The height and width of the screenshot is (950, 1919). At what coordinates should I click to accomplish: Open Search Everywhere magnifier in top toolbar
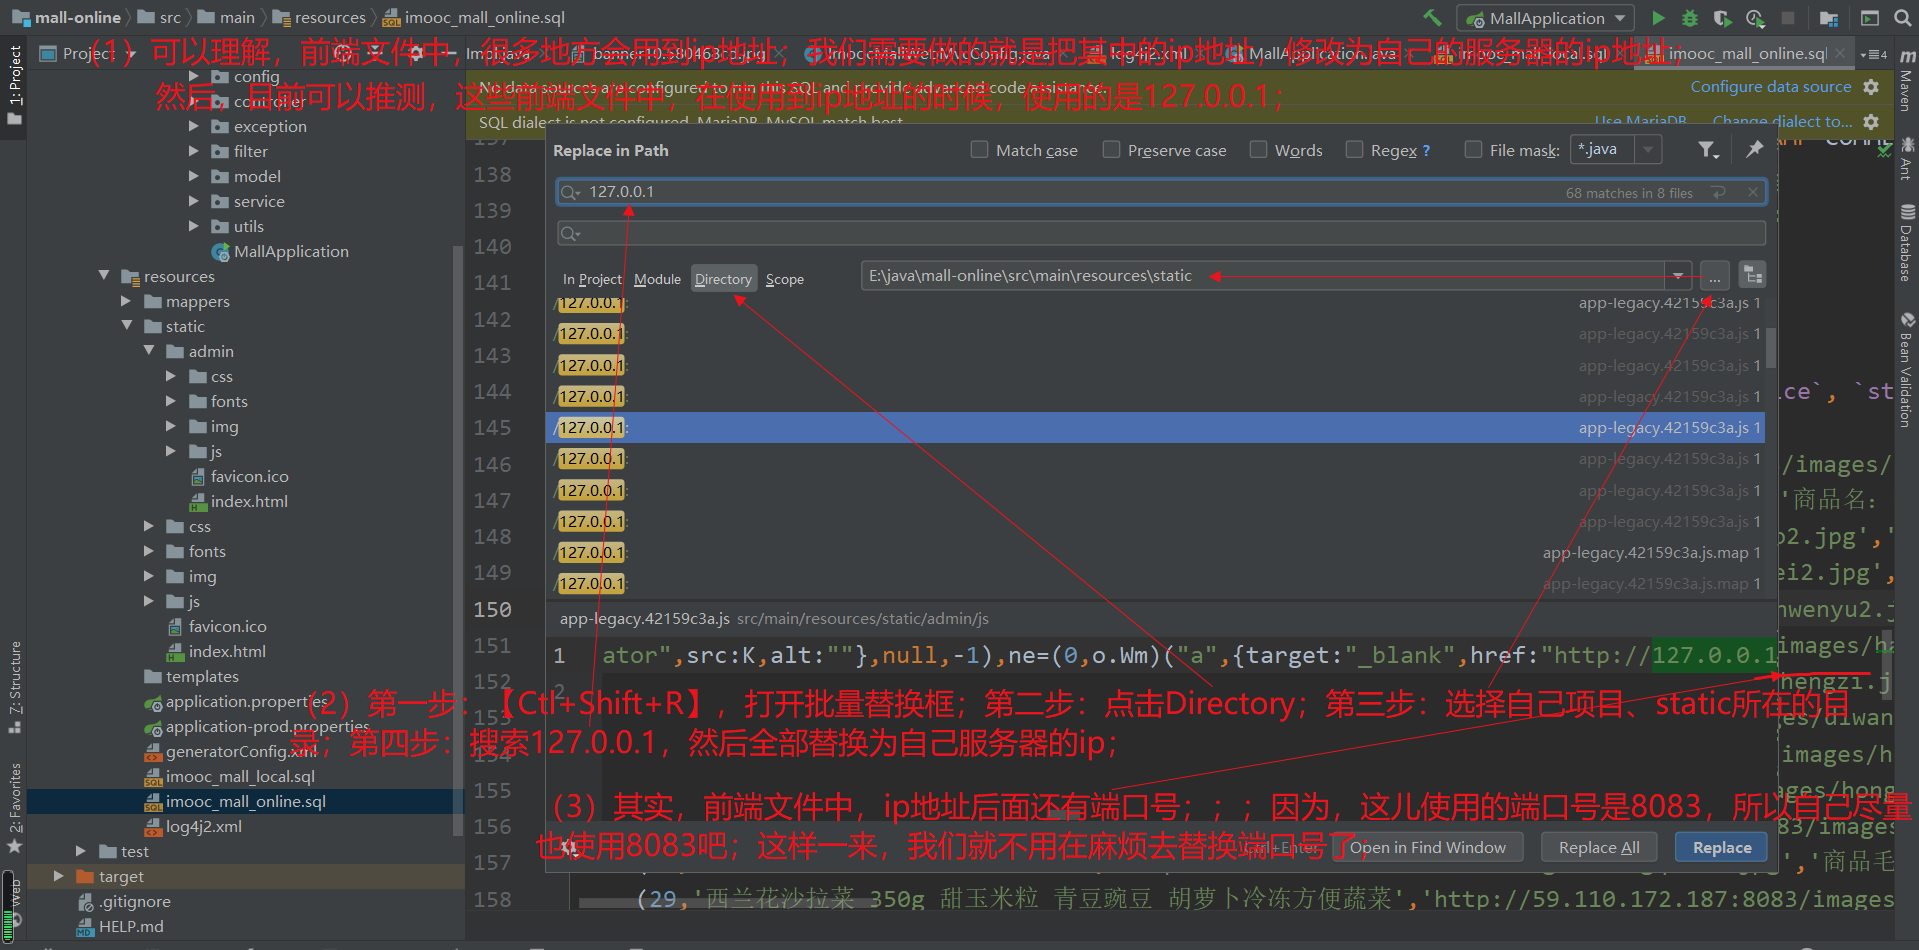pos(1902,18)
